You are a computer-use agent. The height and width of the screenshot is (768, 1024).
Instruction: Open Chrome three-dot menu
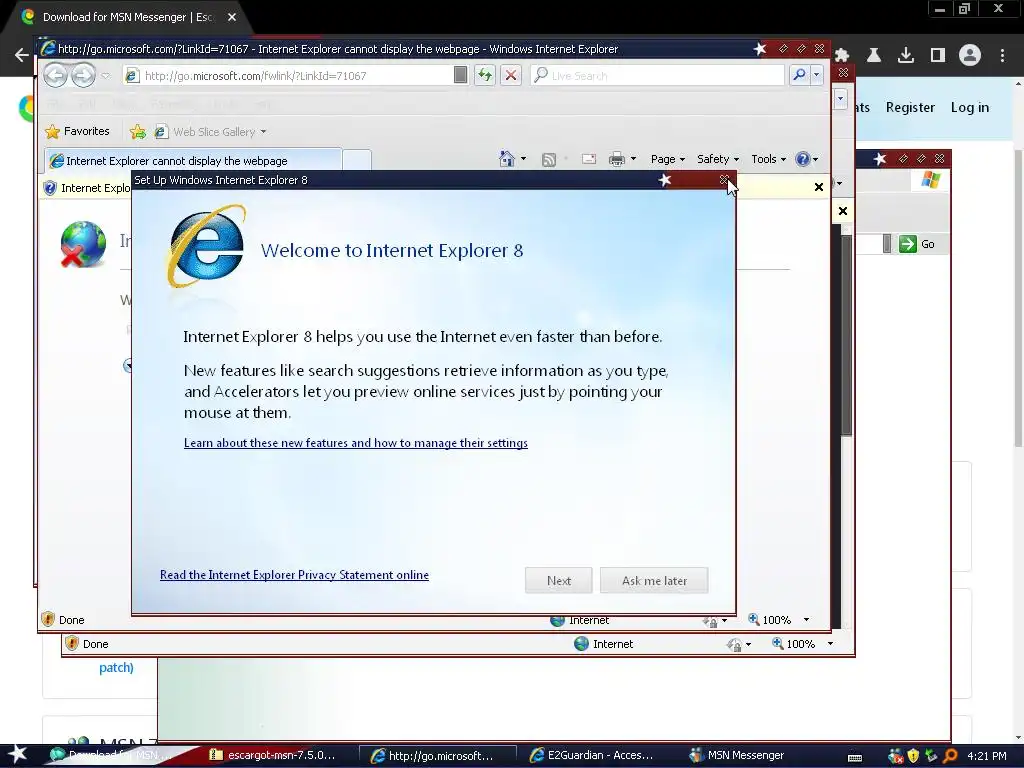pos(1002,56)
